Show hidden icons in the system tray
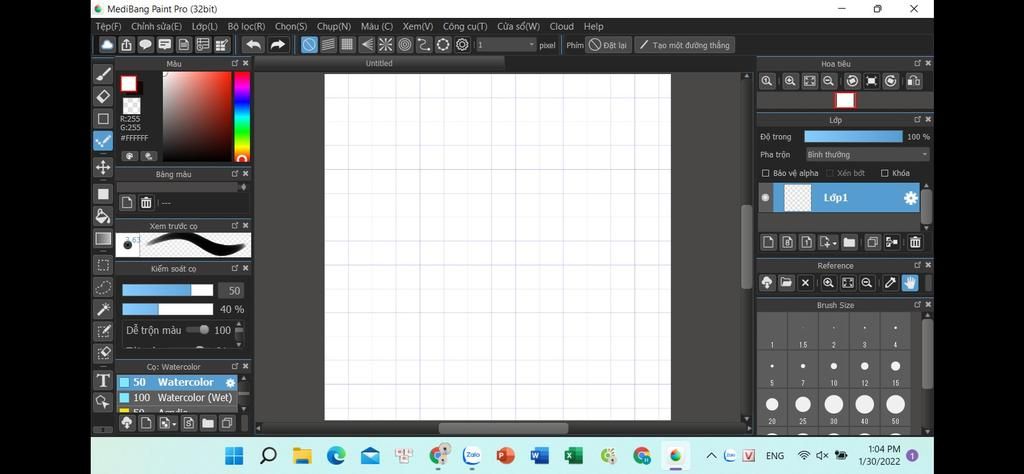Viewport: 1024px width, 474px height. pyautogui.click(x=711, y=455)
